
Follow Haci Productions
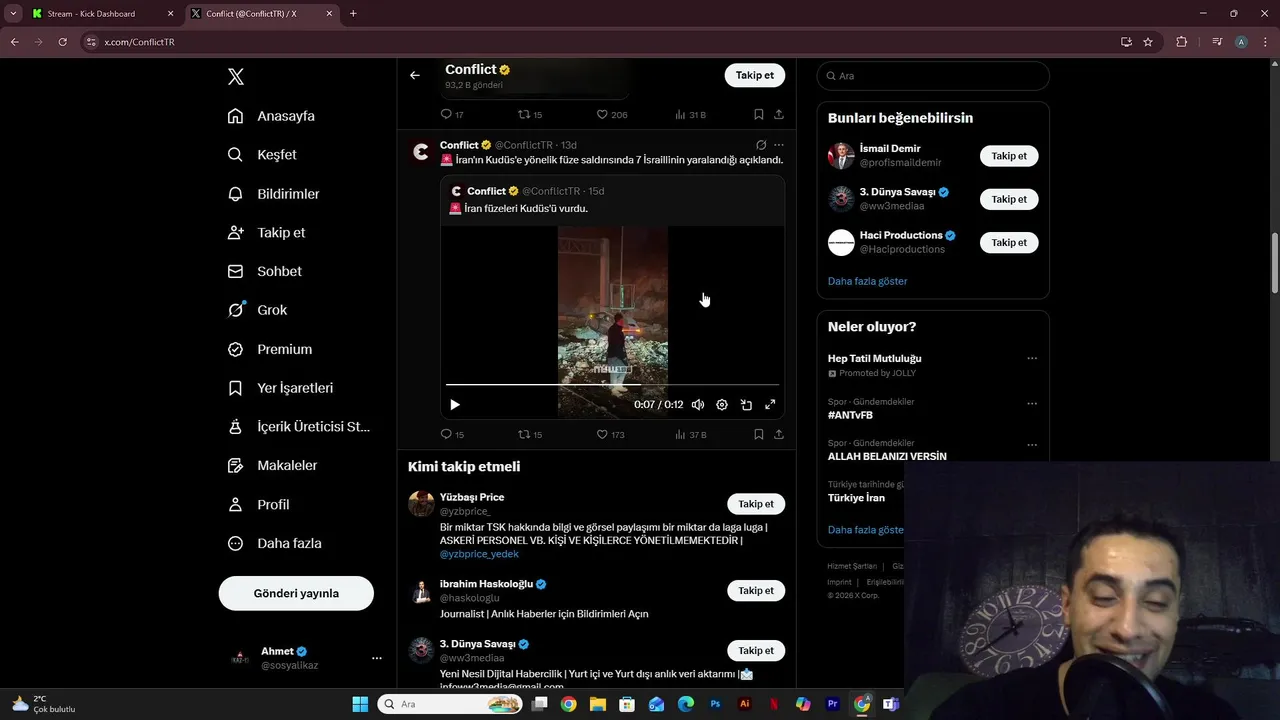click(1009, 242)
